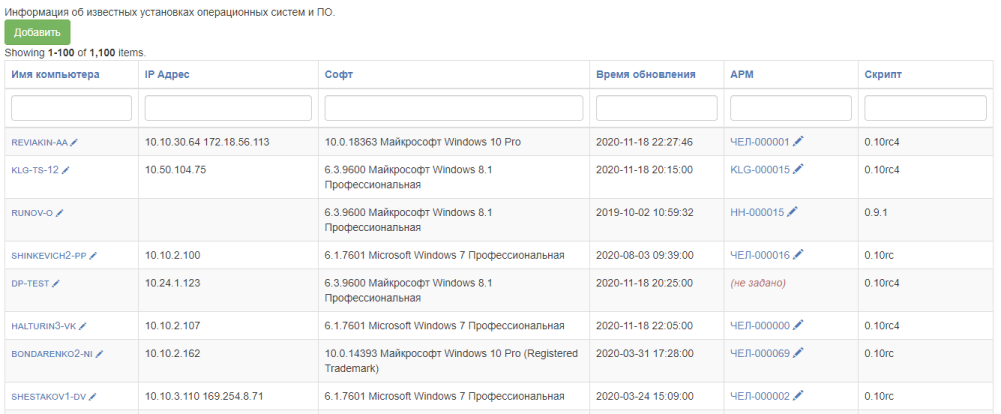1001x414 pixels.
Task: Edit the HH-000015 workstation with the pencil icon
Action: coord(792,212)
